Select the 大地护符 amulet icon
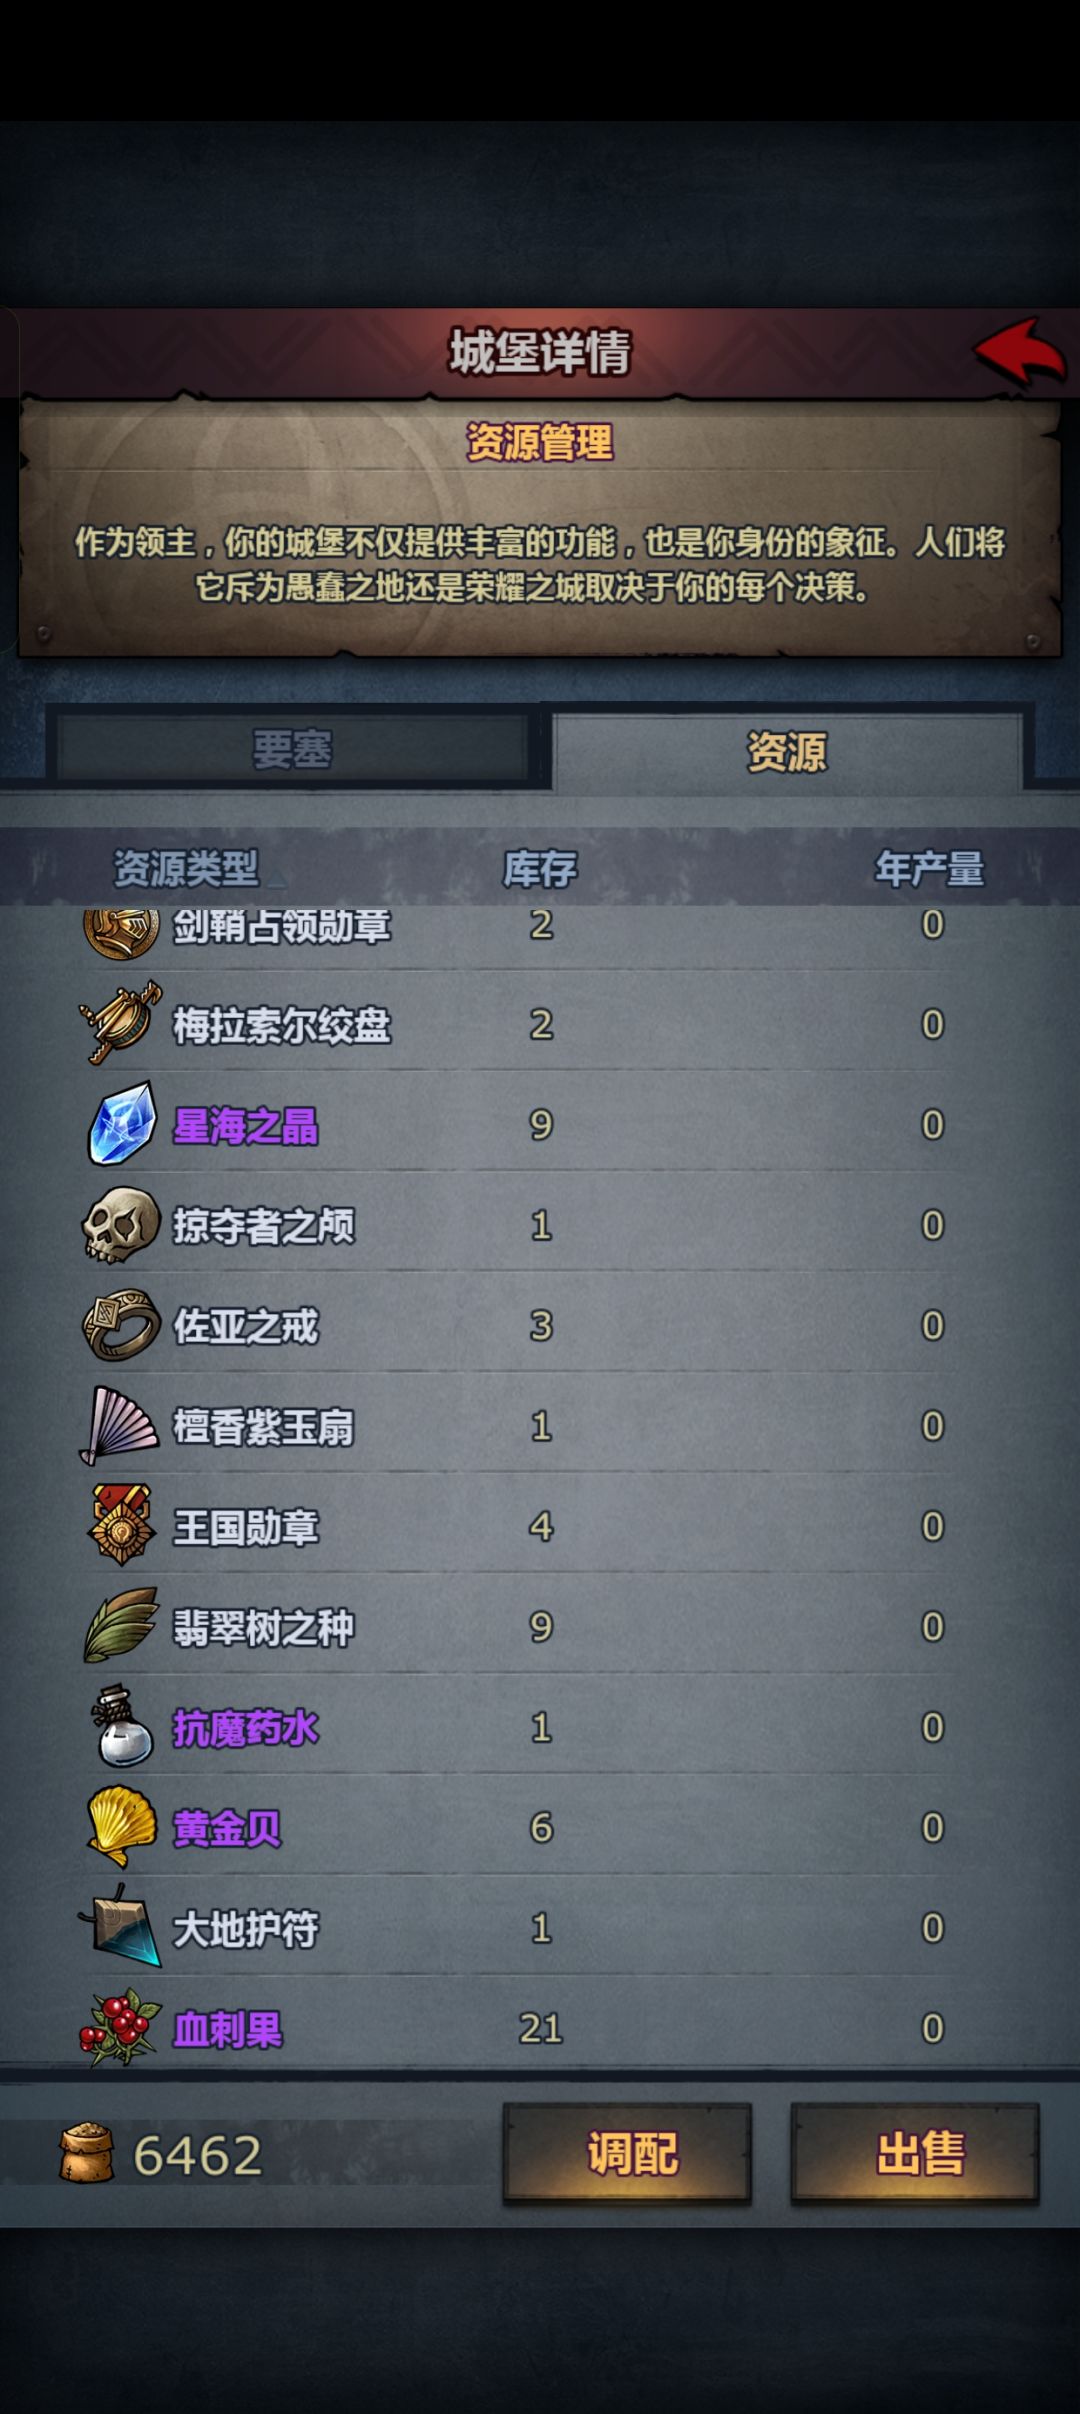Image resolution: width=1080 pixels, height=2414 pixels. pyautogui.click(x=121, y=1926)
